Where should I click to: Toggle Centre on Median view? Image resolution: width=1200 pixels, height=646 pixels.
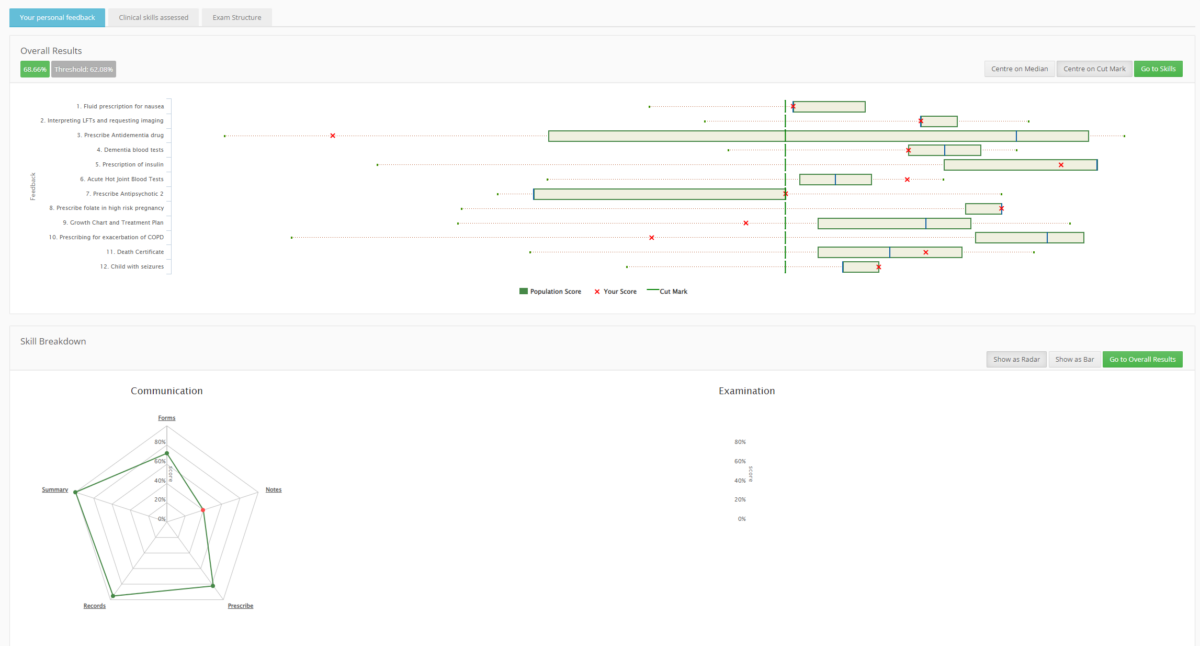click(x=1019, y=69)
